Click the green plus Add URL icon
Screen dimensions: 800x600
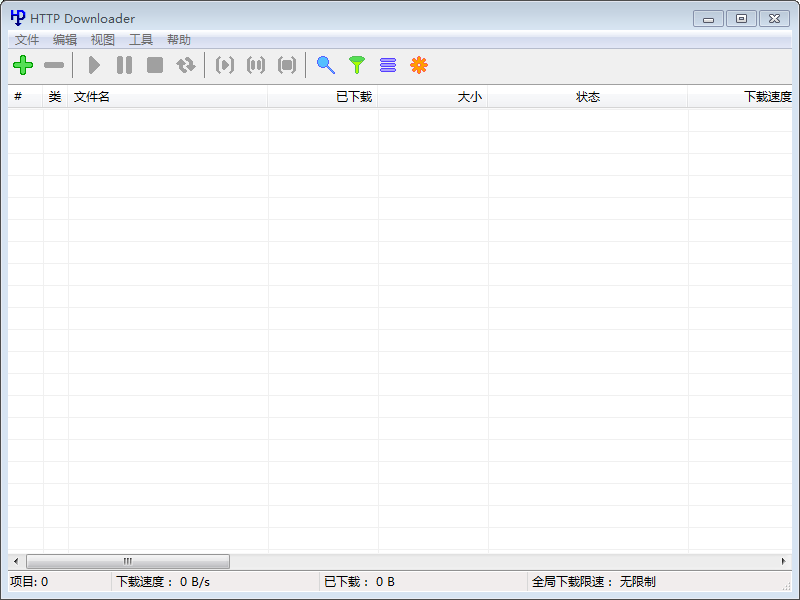(x=23, y=65)
